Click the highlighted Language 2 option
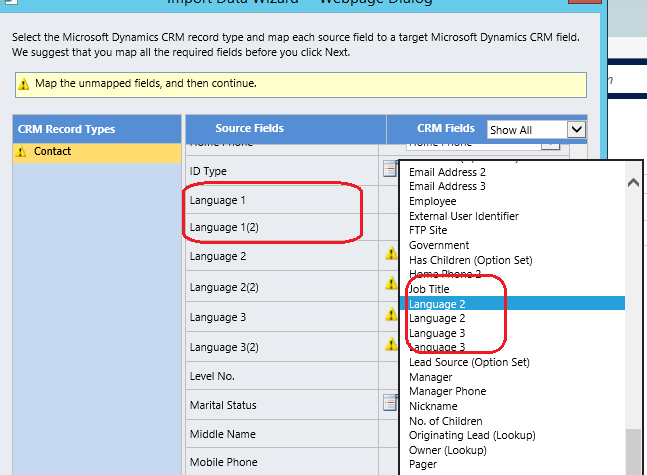647x475 pixels. point(512,304)
